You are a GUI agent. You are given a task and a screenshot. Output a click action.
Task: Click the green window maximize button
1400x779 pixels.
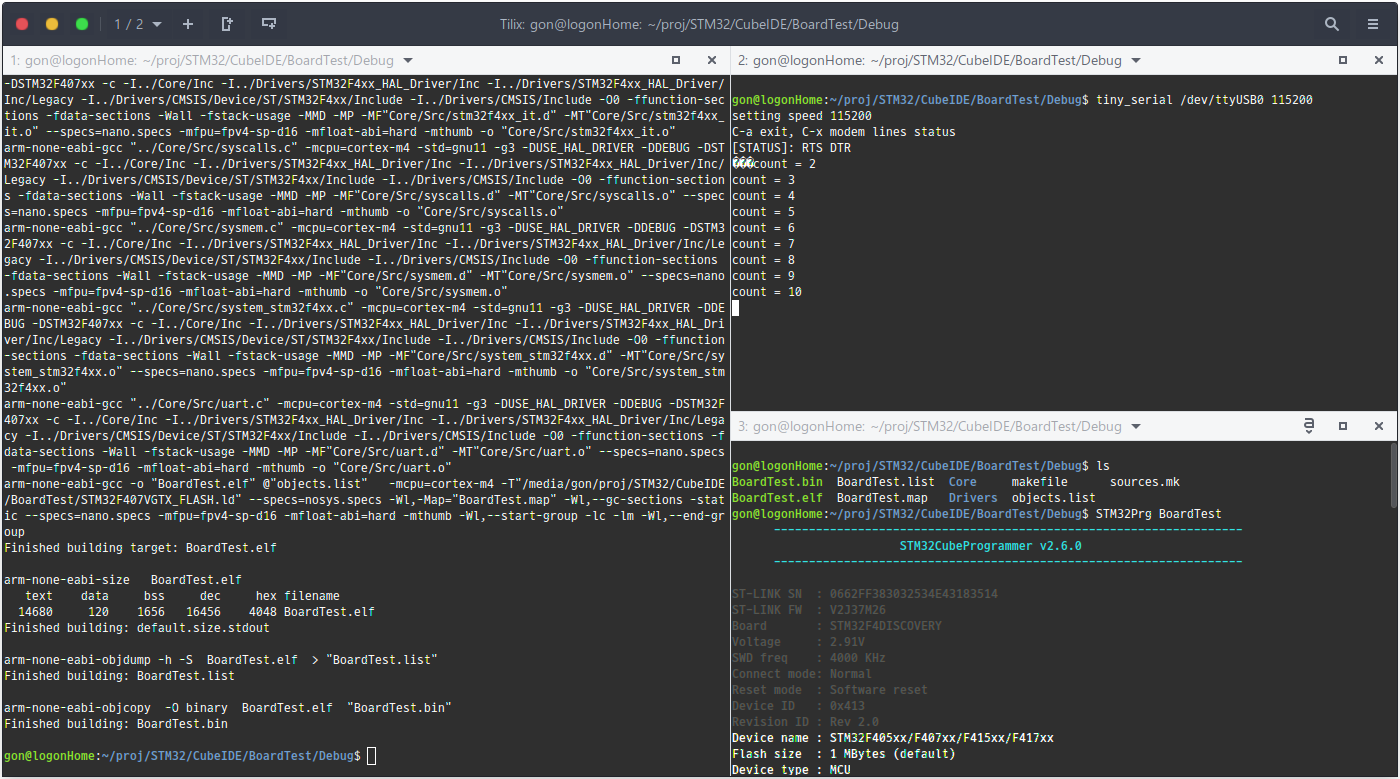click(x=82, y=23)
